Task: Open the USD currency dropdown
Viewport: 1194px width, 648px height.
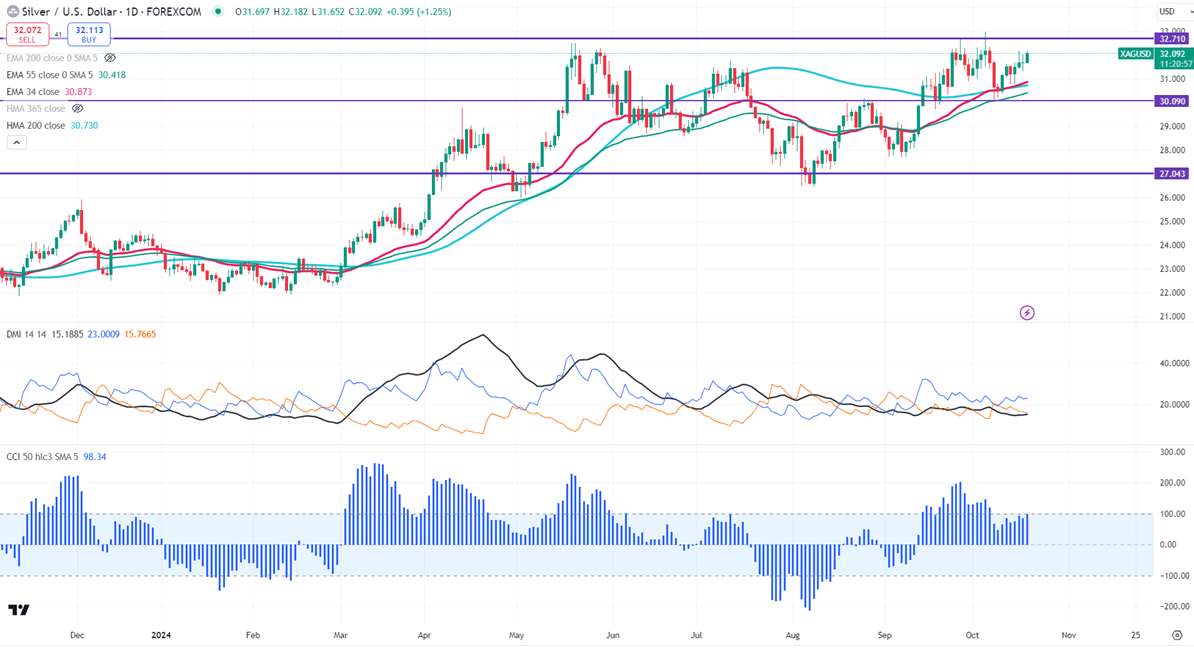Action: pos(1173,11)
